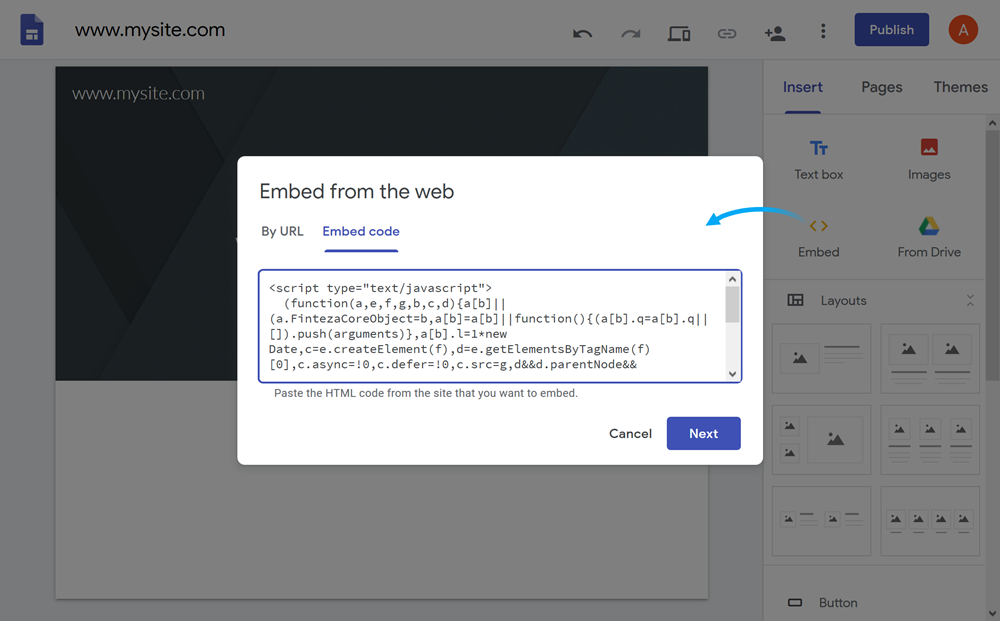Cancel the embed dialog

coord(630,433)
